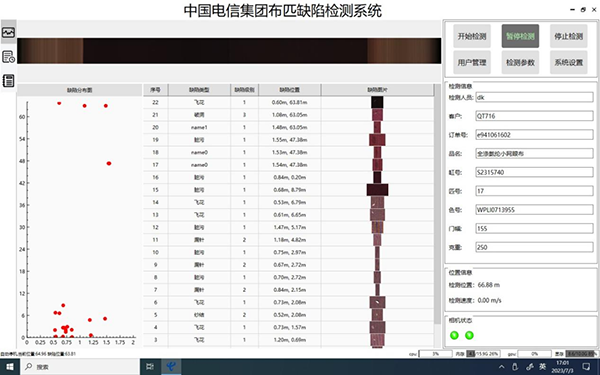Open Task View on the taskbar
Image resolution: width=600 pixels, height=375 pixels.
(150, 367)
